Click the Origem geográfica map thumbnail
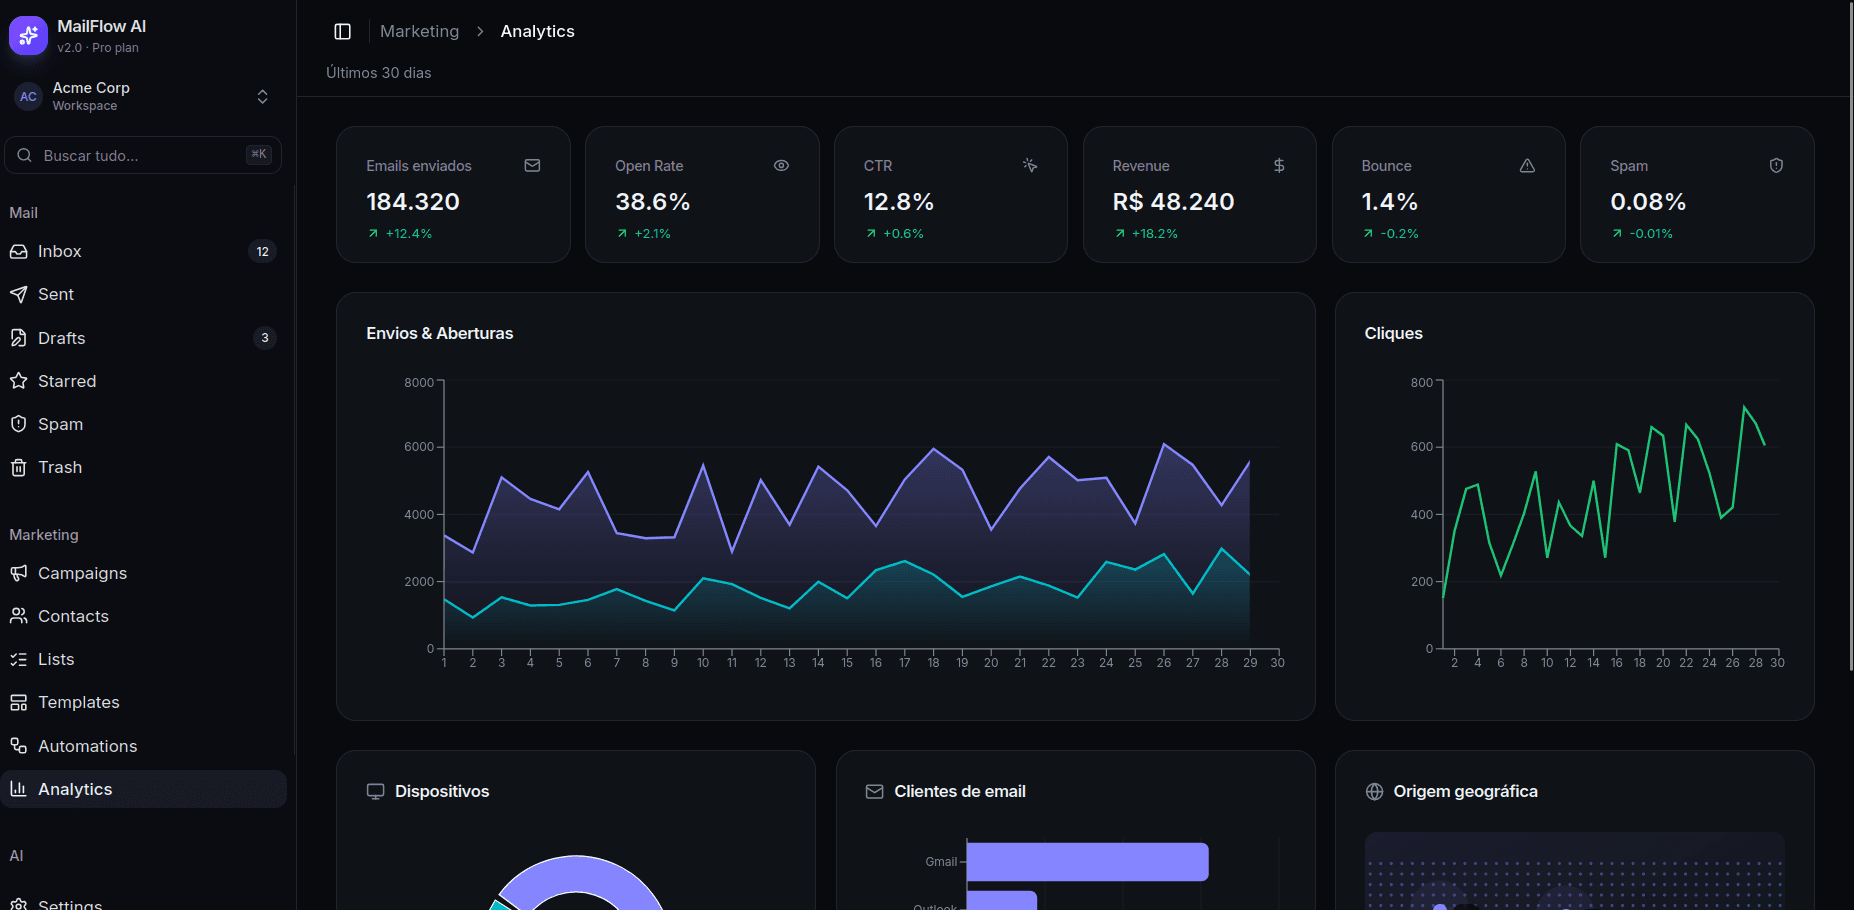The image size is (1859, 910). pyautogui.click(x=1574, y=871)
